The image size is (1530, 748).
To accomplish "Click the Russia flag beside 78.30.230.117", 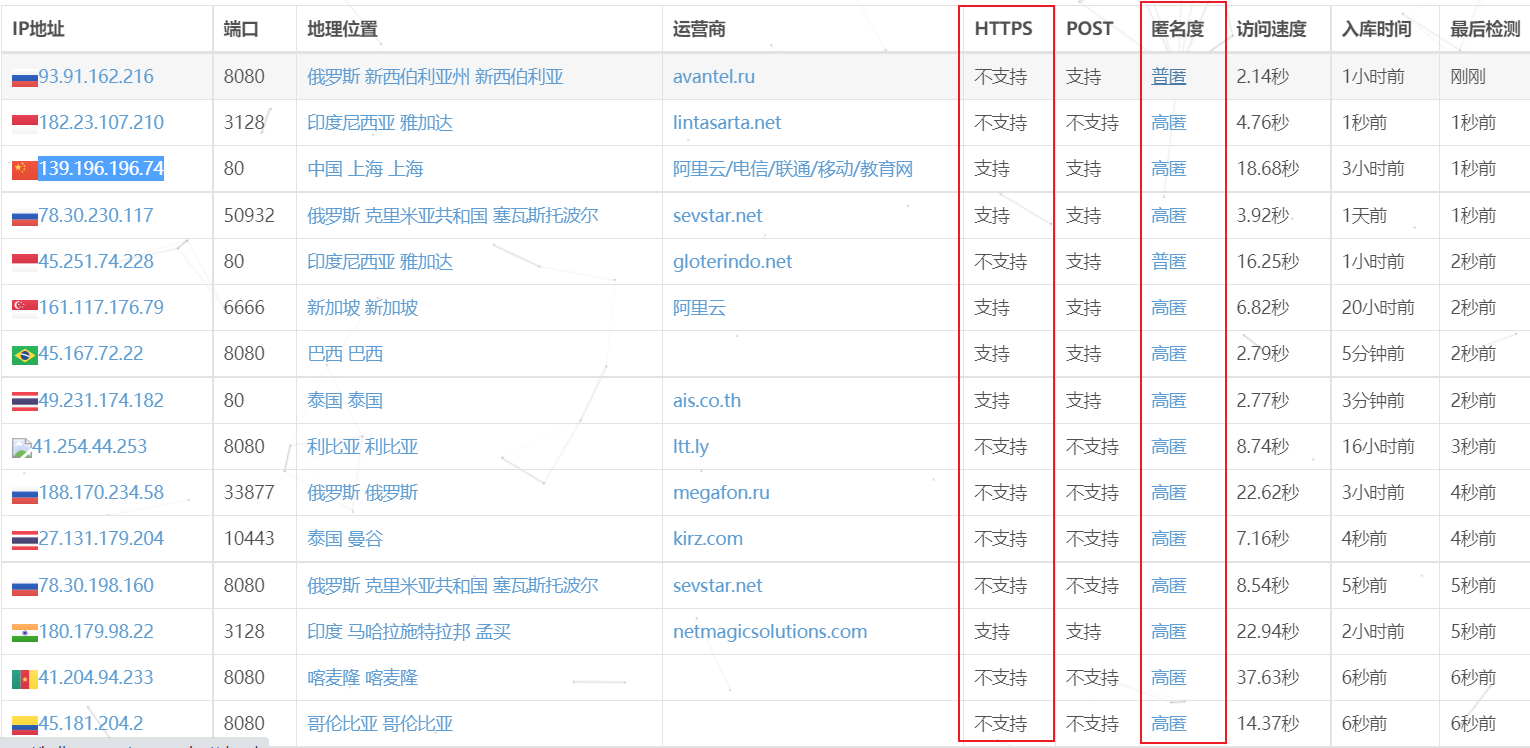I will [x=25, y=216].
